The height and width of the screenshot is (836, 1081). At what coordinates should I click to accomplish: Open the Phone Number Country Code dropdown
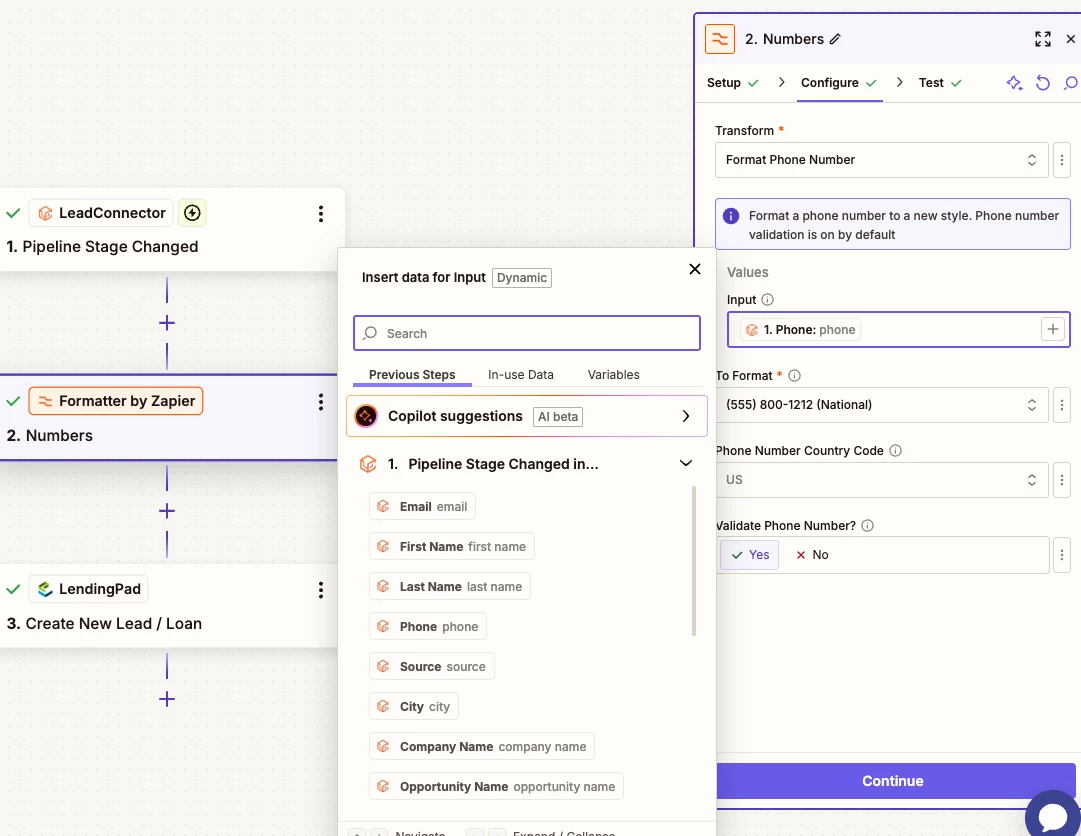pos(882,480)
